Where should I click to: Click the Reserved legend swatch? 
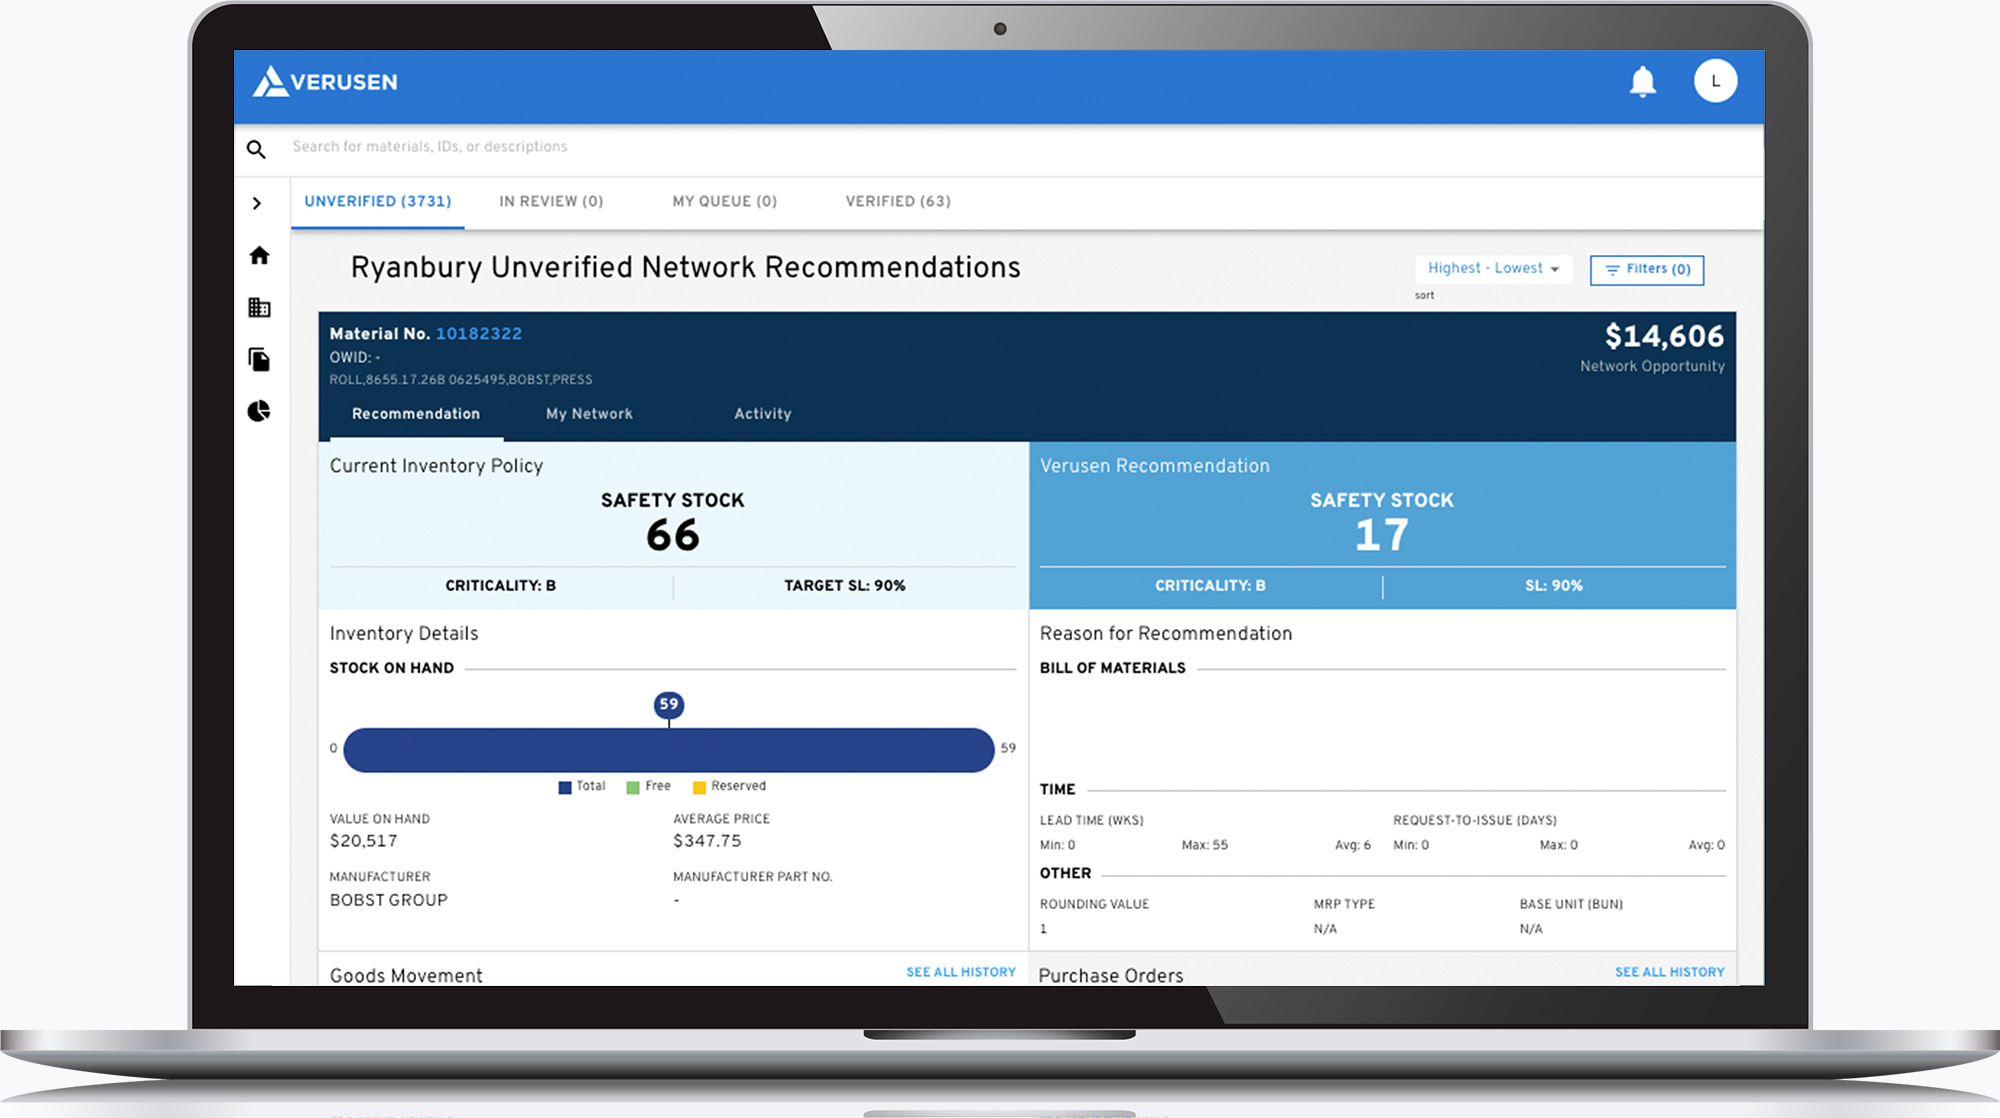point(699,787)
